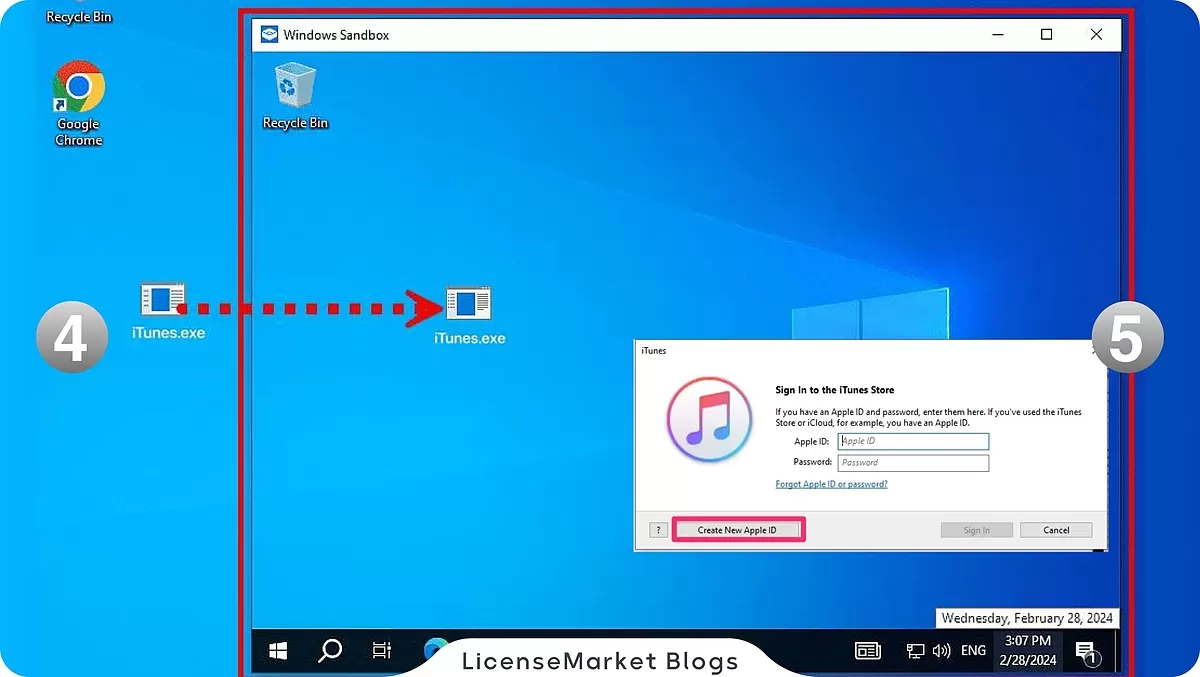Click the ENG language indicator in the tray

973,651
